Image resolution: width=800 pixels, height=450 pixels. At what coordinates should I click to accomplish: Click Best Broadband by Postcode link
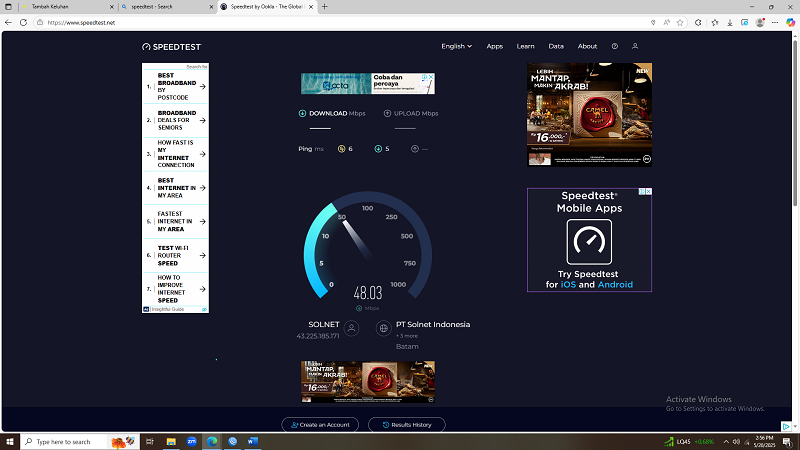point(176,86)
